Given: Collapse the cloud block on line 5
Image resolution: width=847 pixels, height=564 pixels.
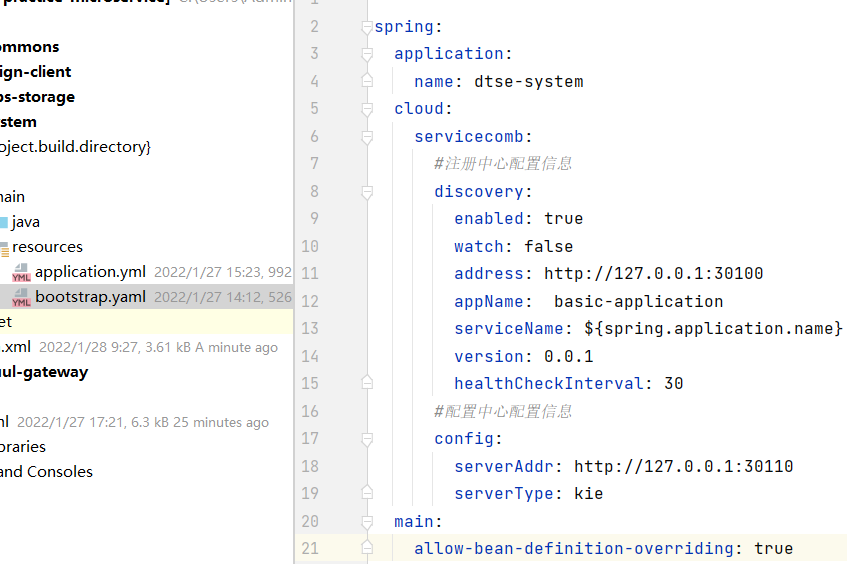Looking at the screenshot, I should pos(367,108).
